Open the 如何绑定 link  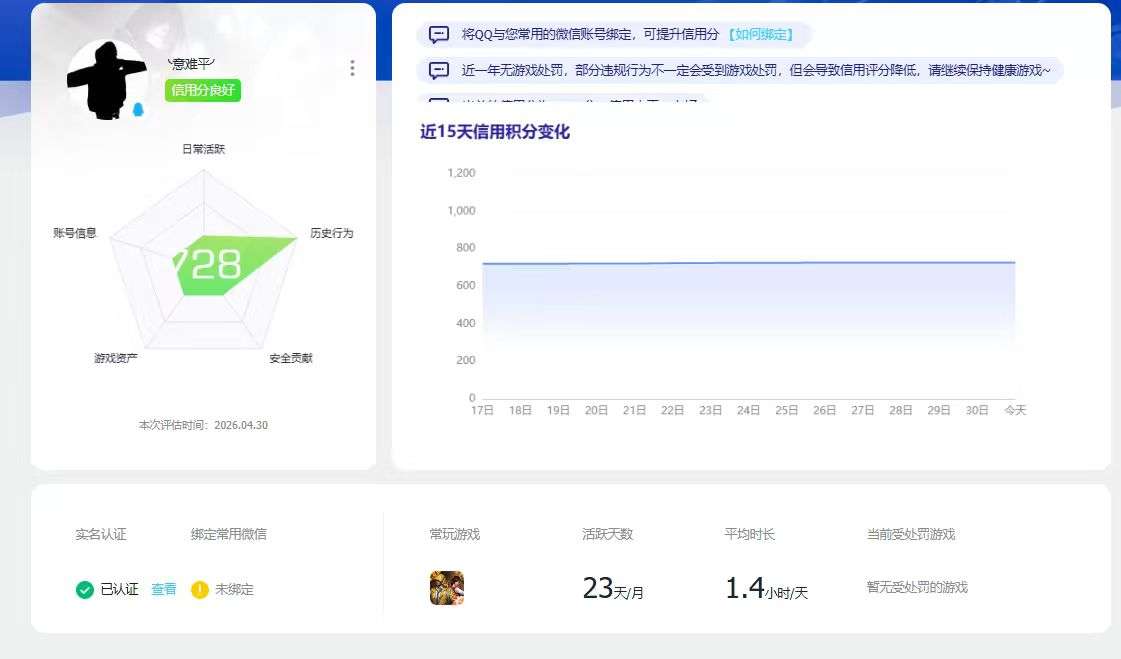(761, 34)
